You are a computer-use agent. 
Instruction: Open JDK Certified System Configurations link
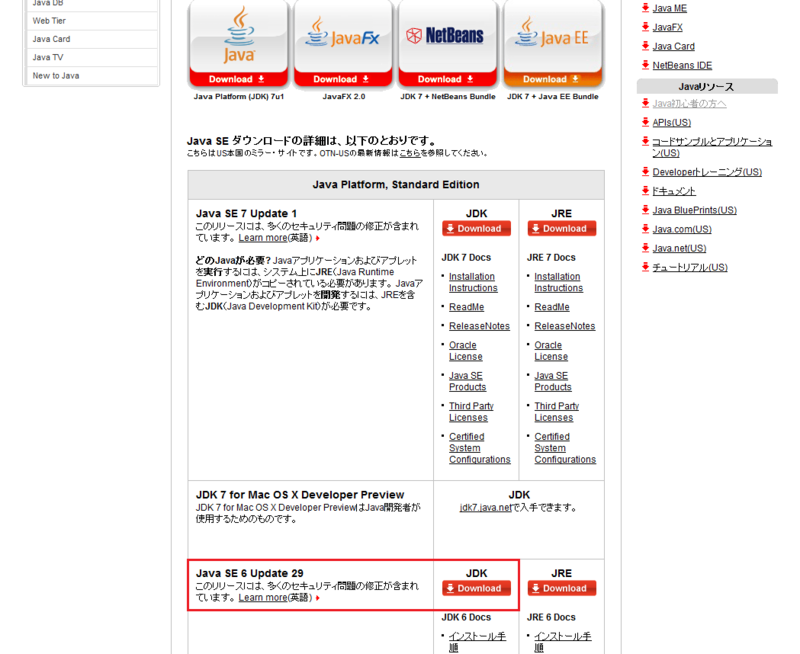480,448
